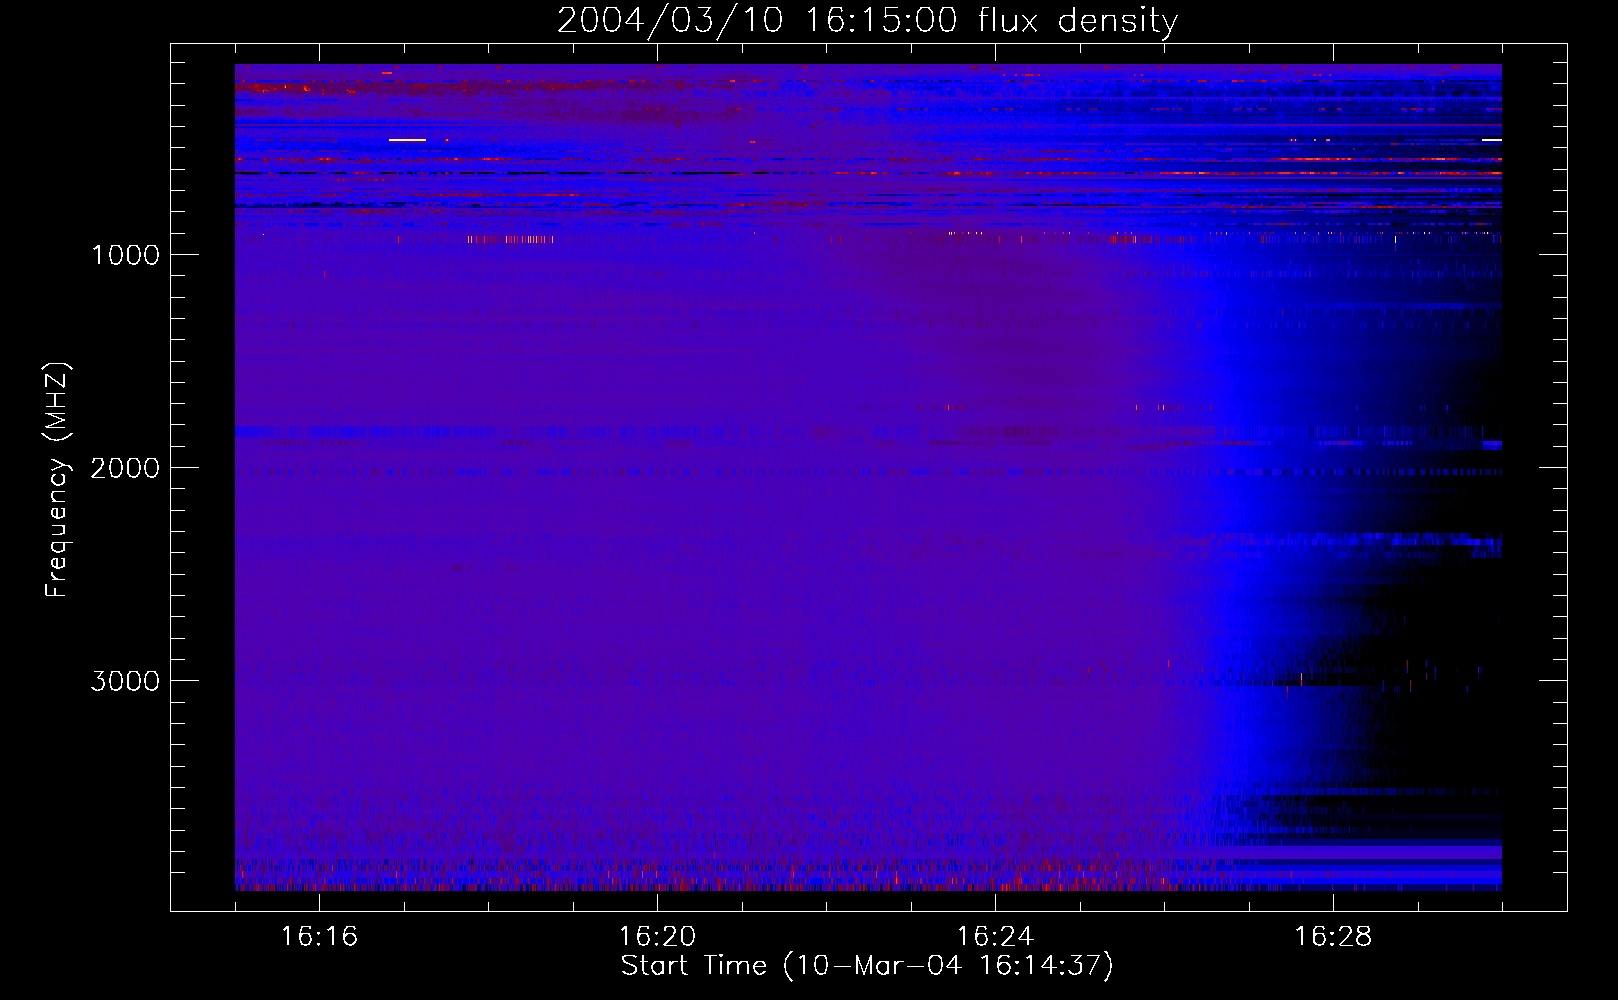This screenshot has width=1618, height=1000.
Task: Select the 'Frequency (MHZ)' axis label
Action: pos(57,480)
